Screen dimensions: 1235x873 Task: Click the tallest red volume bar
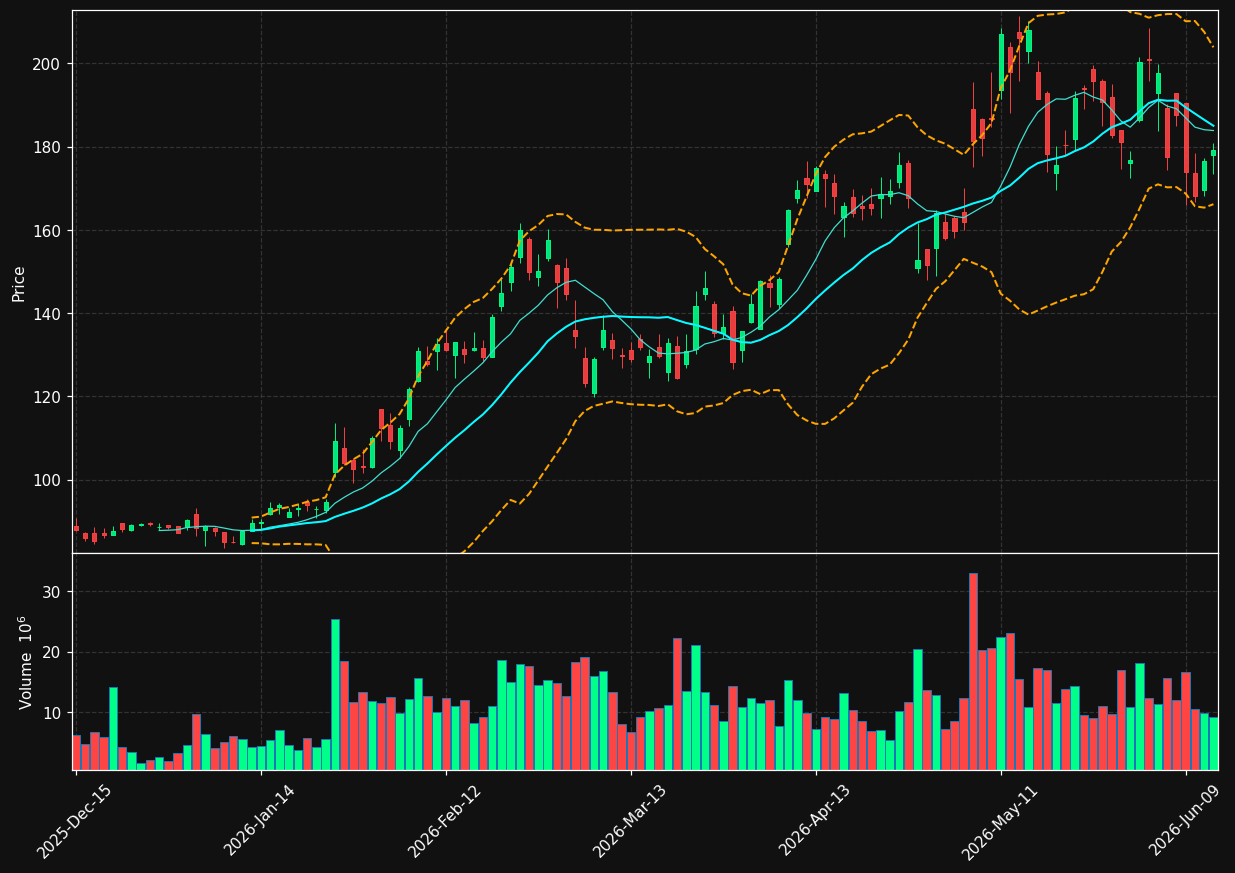point(973,671)
